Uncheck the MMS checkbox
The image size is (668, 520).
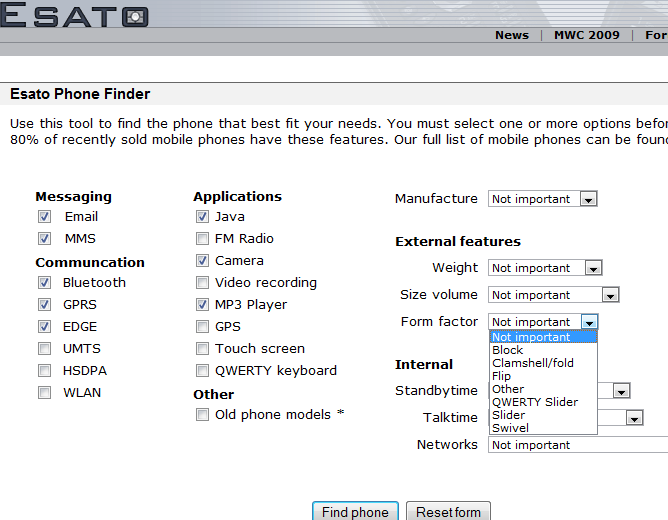click(44, 238)
